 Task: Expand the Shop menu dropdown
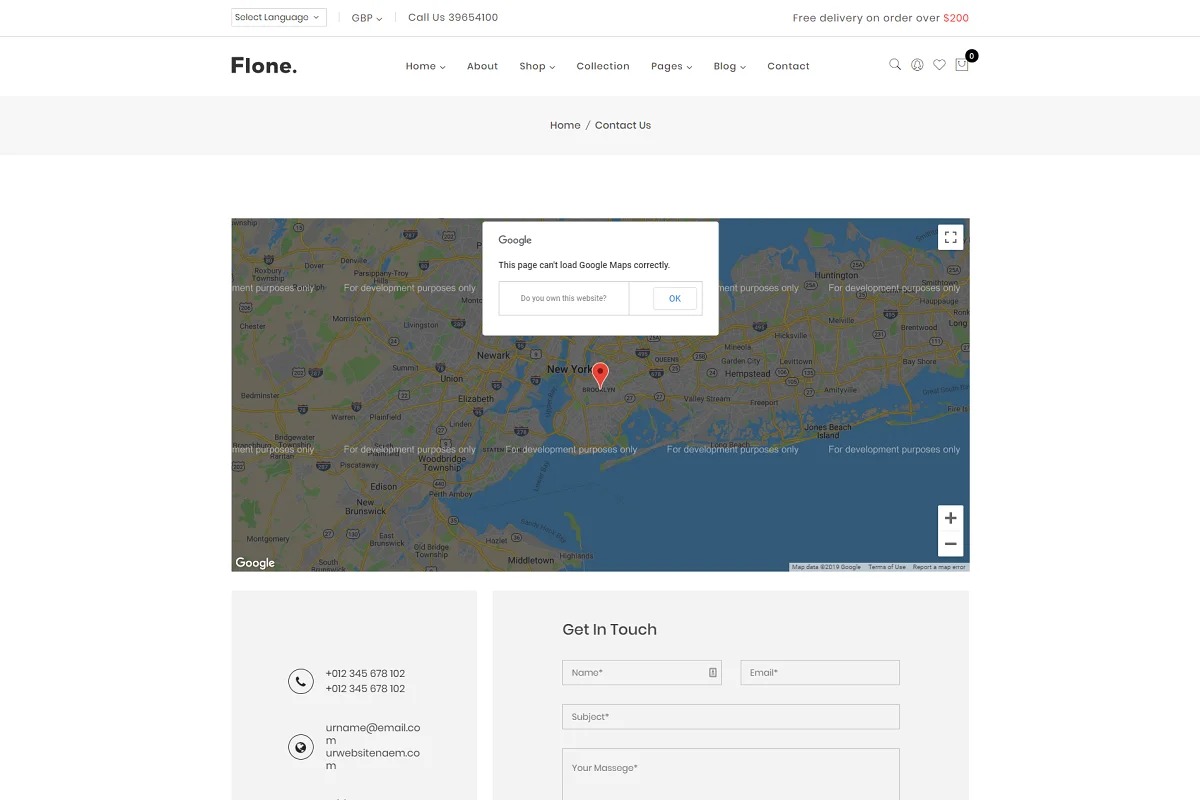537,66
